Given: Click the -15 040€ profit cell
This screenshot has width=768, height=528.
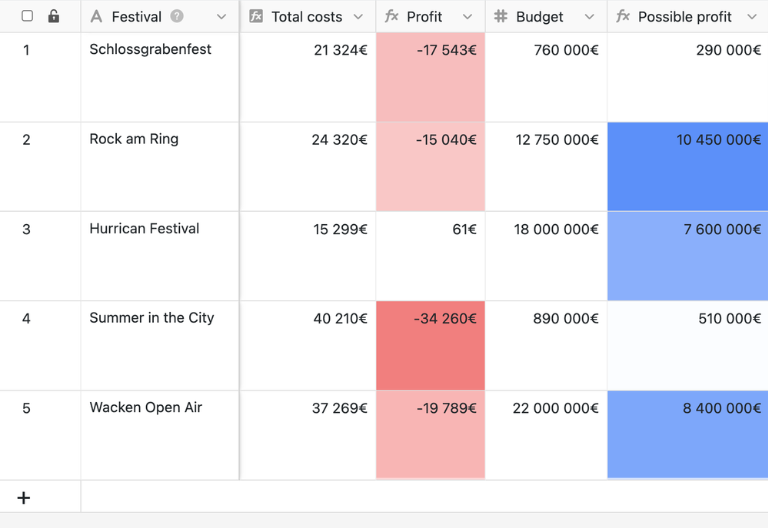Looking at the screenshot, I should pos(431,167).
